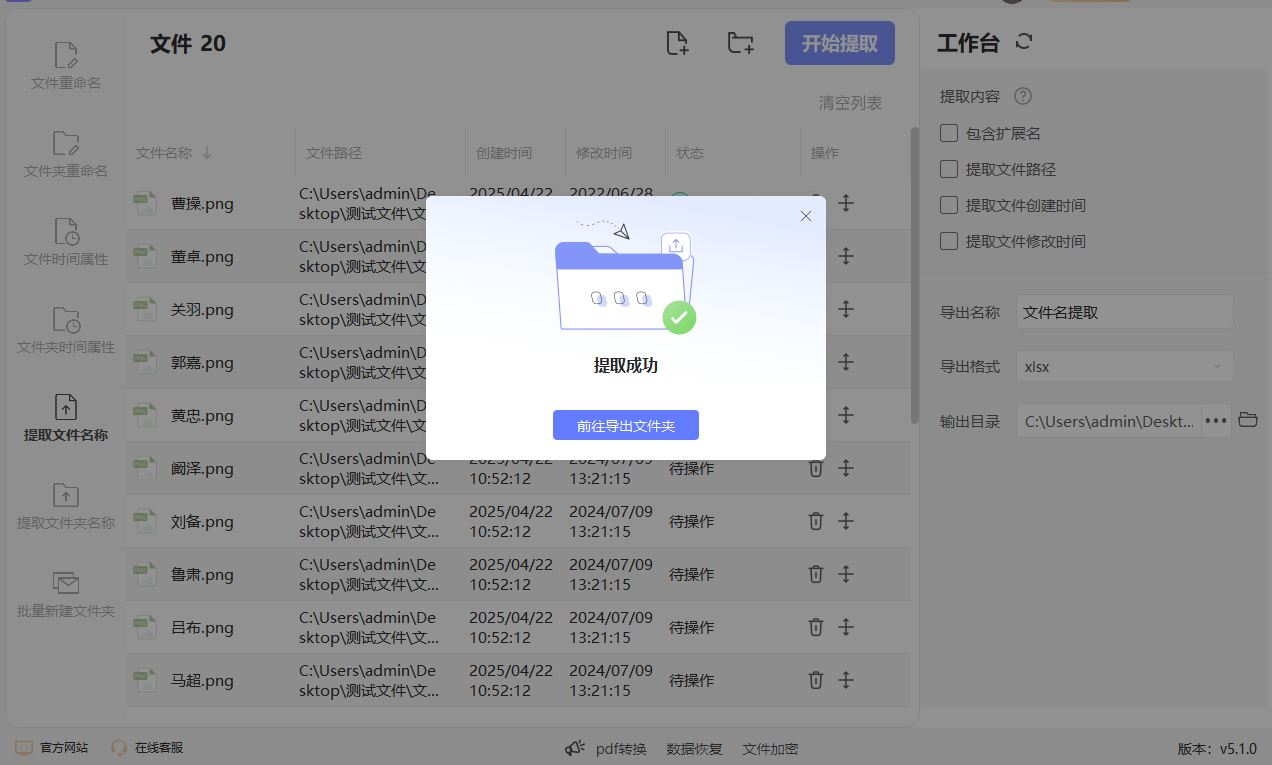The height and width of the screenshot is (765, 1272).
Task: Open the output folder icon
Action: [x=1247, y=420]
